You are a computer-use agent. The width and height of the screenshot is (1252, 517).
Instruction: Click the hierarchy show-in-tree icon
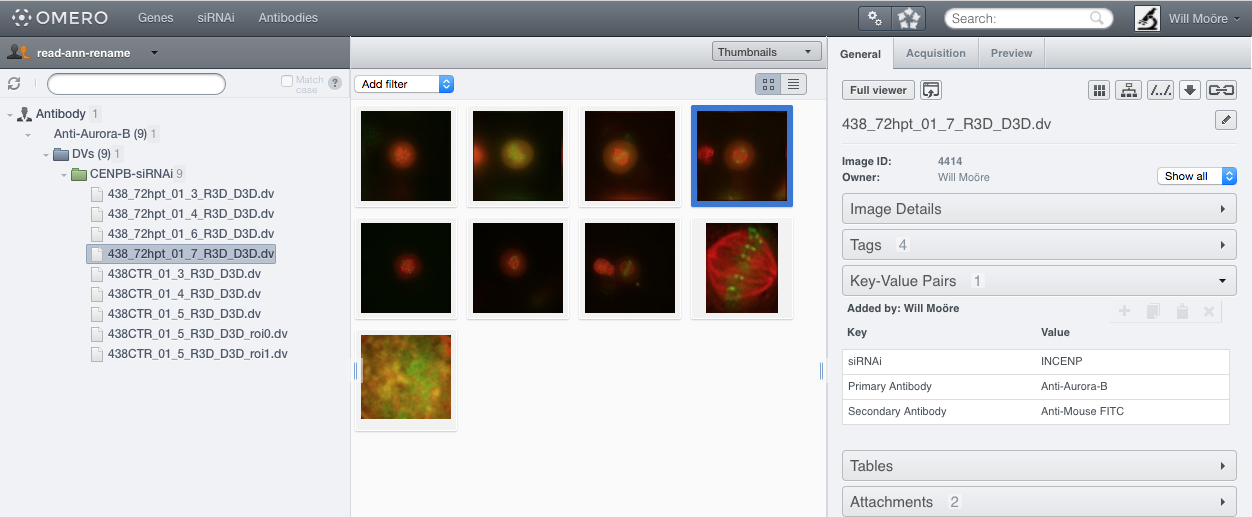tap(1129, 90)
